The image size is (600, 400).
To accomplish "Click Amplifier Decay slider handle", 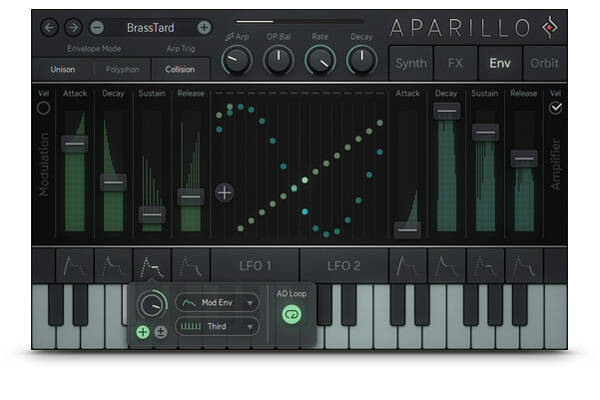I will point(447,111).
